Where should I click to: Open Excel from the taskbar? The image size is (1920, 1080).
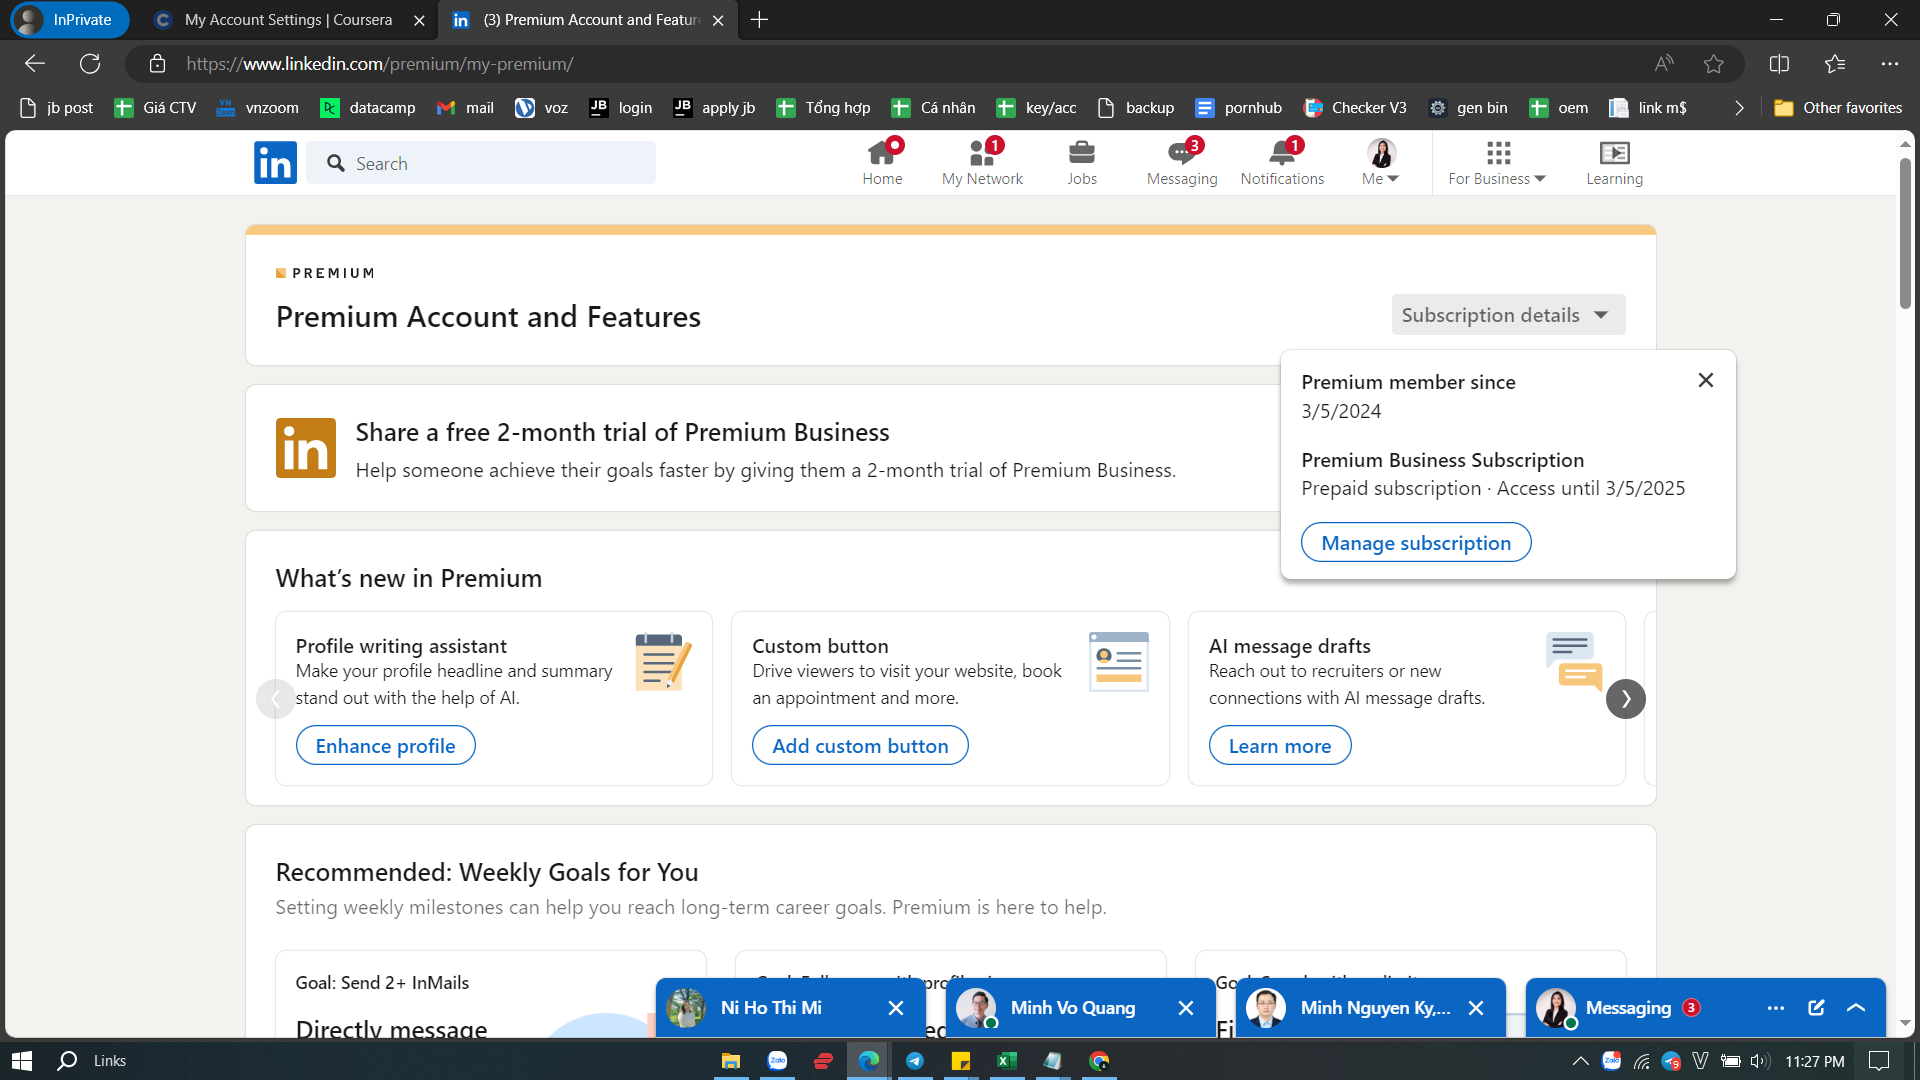[x=1007, y=1061]
